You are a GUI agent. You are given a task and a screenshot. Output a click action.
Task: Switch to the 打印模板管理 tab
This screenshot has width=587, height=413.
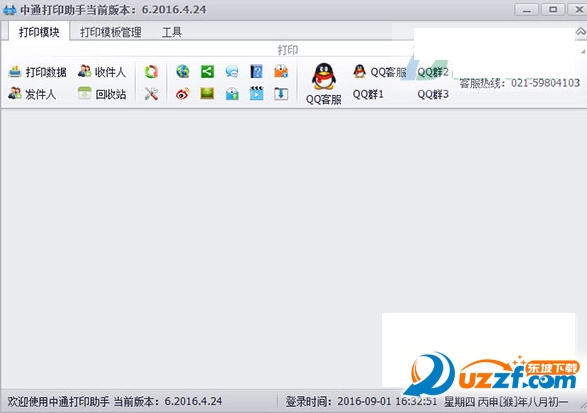111,32
